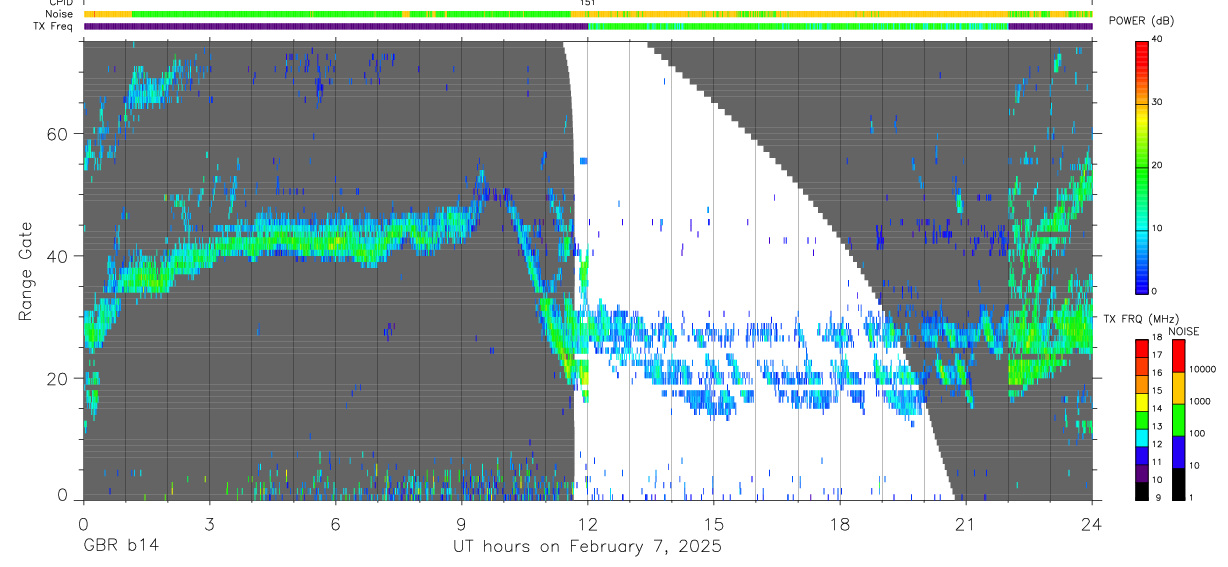Click the blue swatch in the noise legend
The image size is (1228, 567).
click(1177, 451)
